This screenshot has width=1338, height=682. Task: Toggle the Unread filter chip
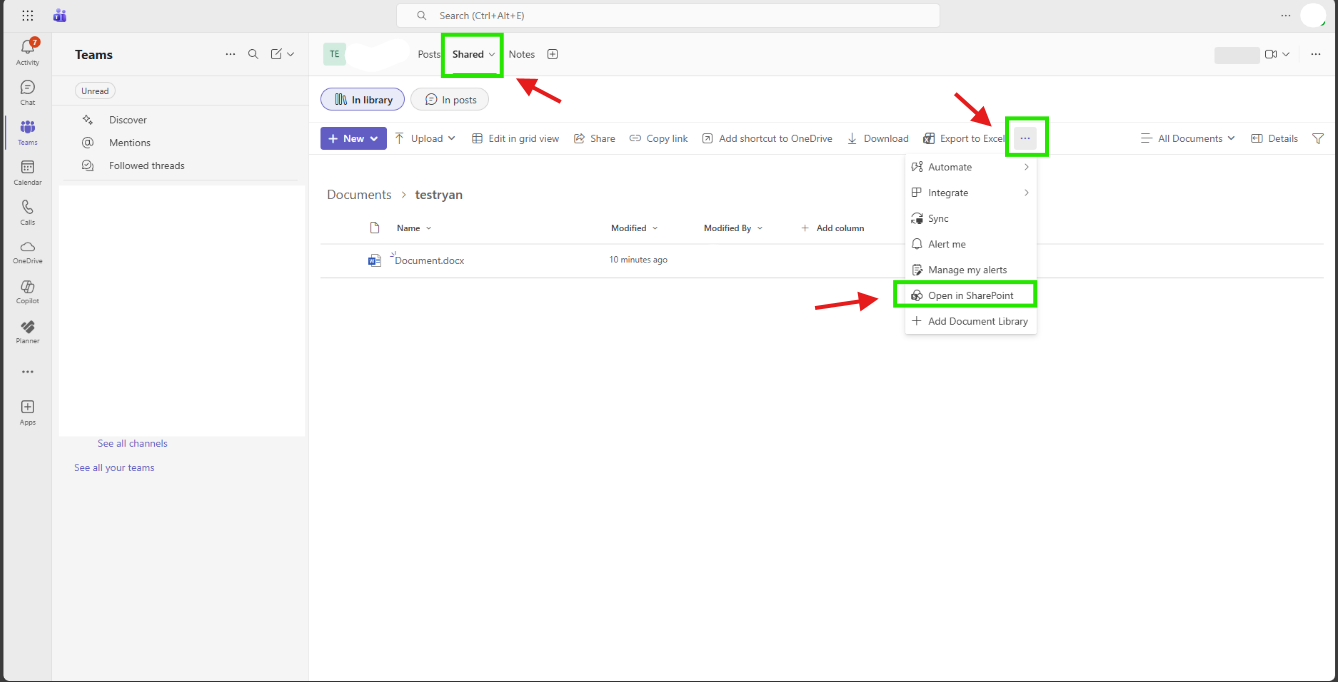click(x=95, y=90)
